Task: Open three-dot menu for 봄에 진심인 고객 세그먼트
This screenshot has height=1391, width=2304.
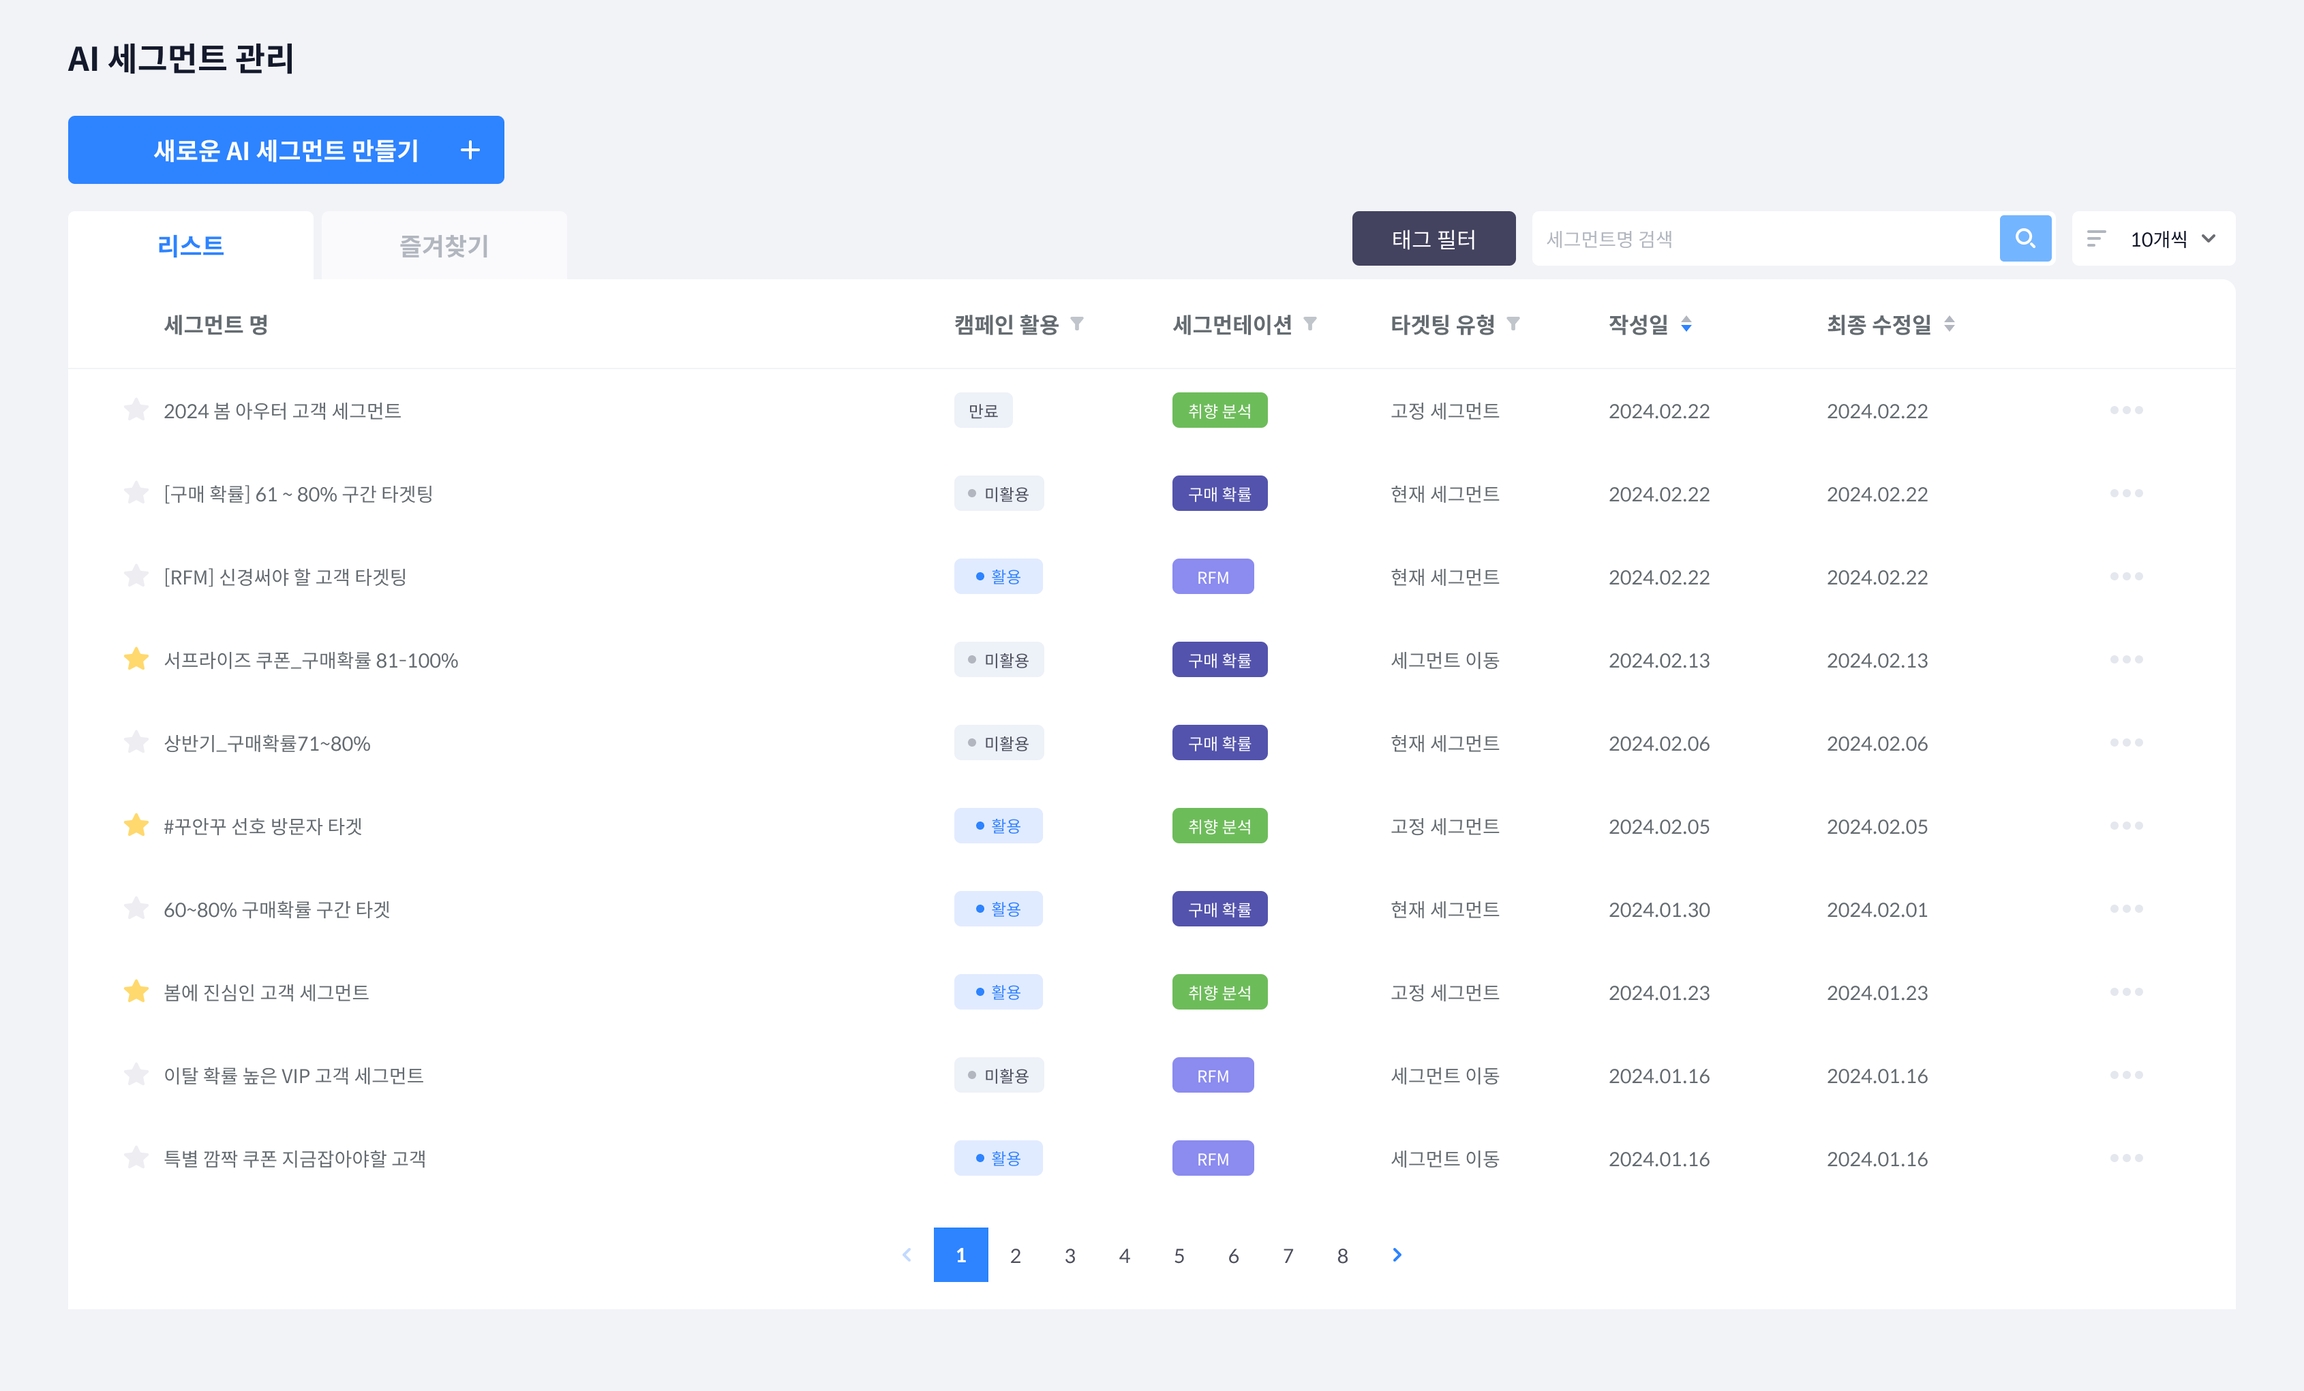Action: 2126,992
